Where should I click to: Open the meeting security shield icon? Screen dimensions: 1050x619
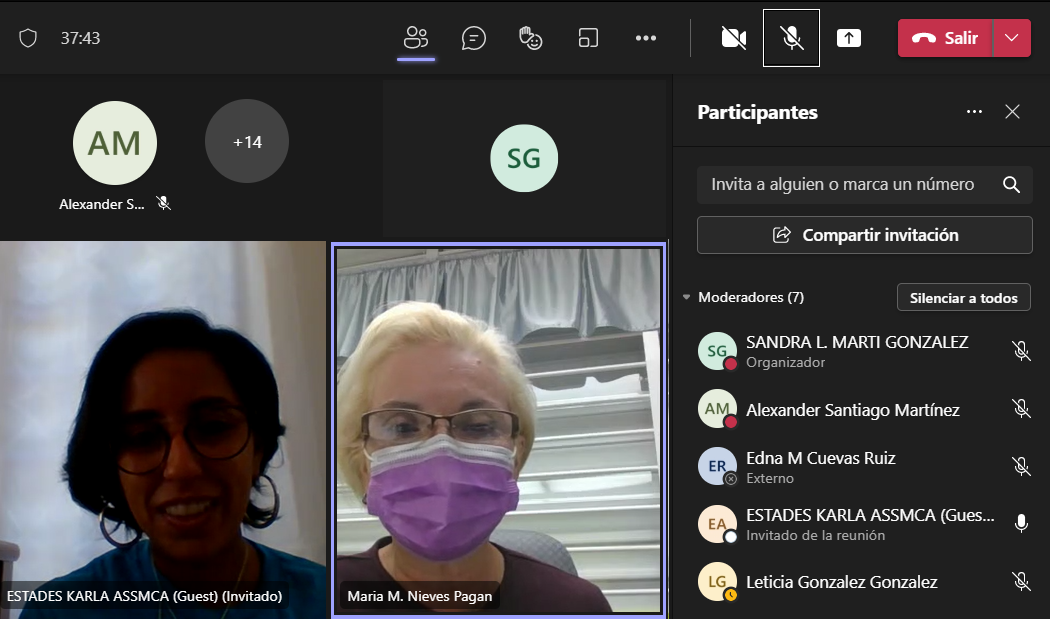tap(28, 38)
